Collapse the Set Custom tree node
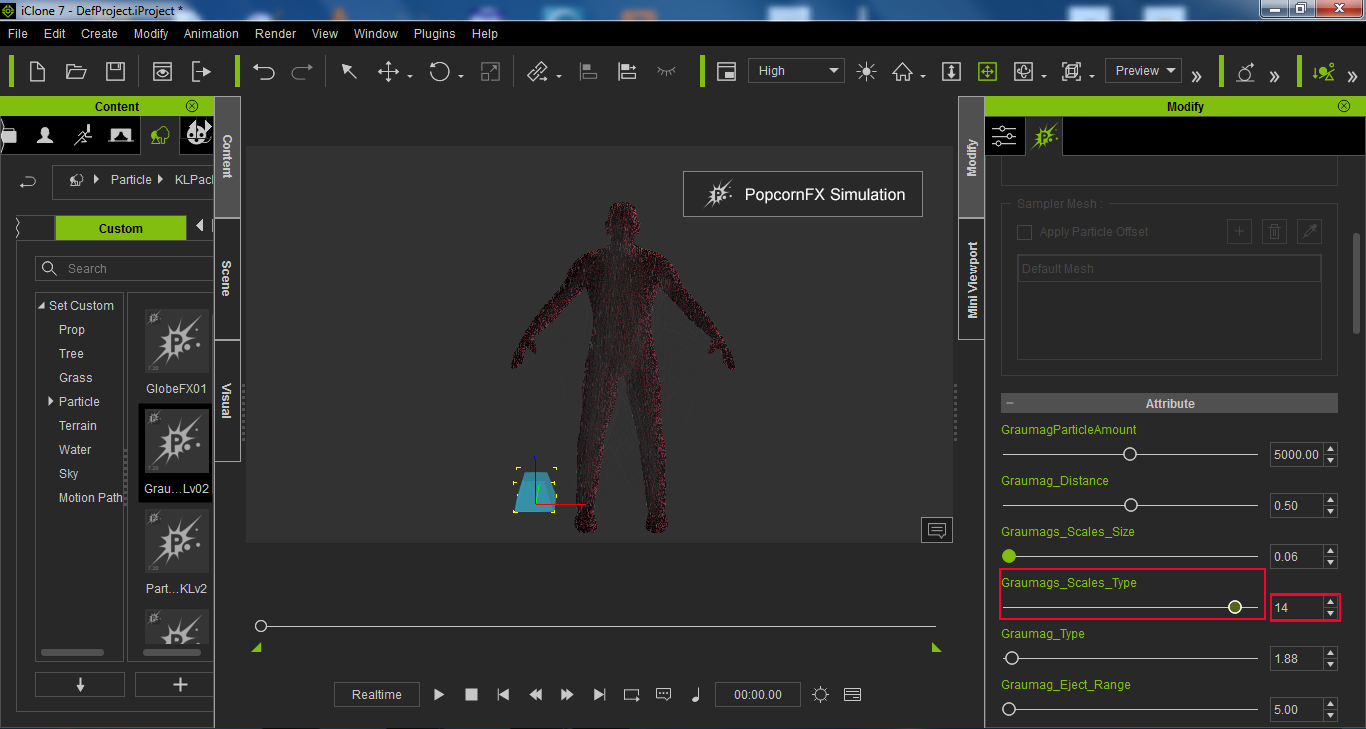This screenshot has width=1366, height=729. [x=41, y=306]
